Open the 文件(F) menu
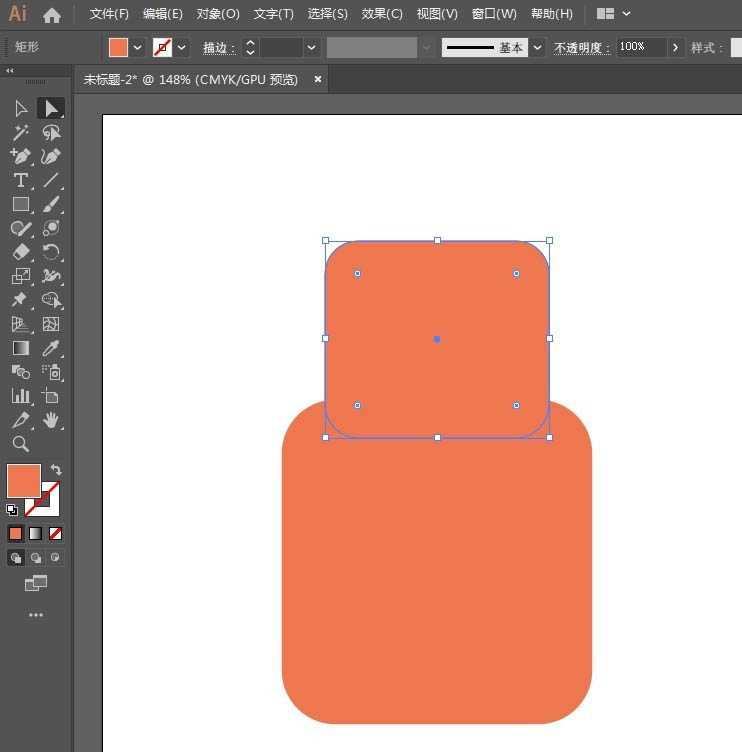742x752 pixels. coord(109,14)
